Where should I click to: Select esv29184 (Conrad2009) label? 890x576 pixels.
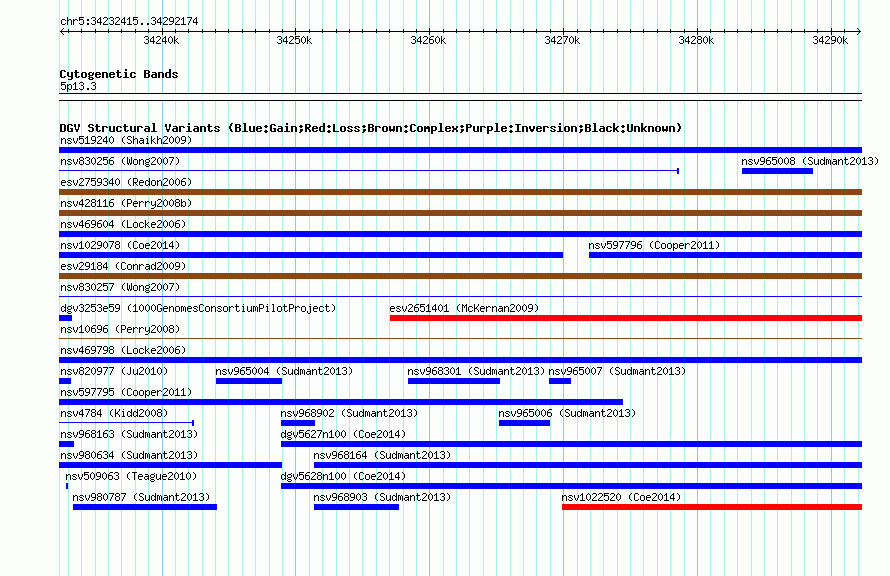tap(123, 266)
